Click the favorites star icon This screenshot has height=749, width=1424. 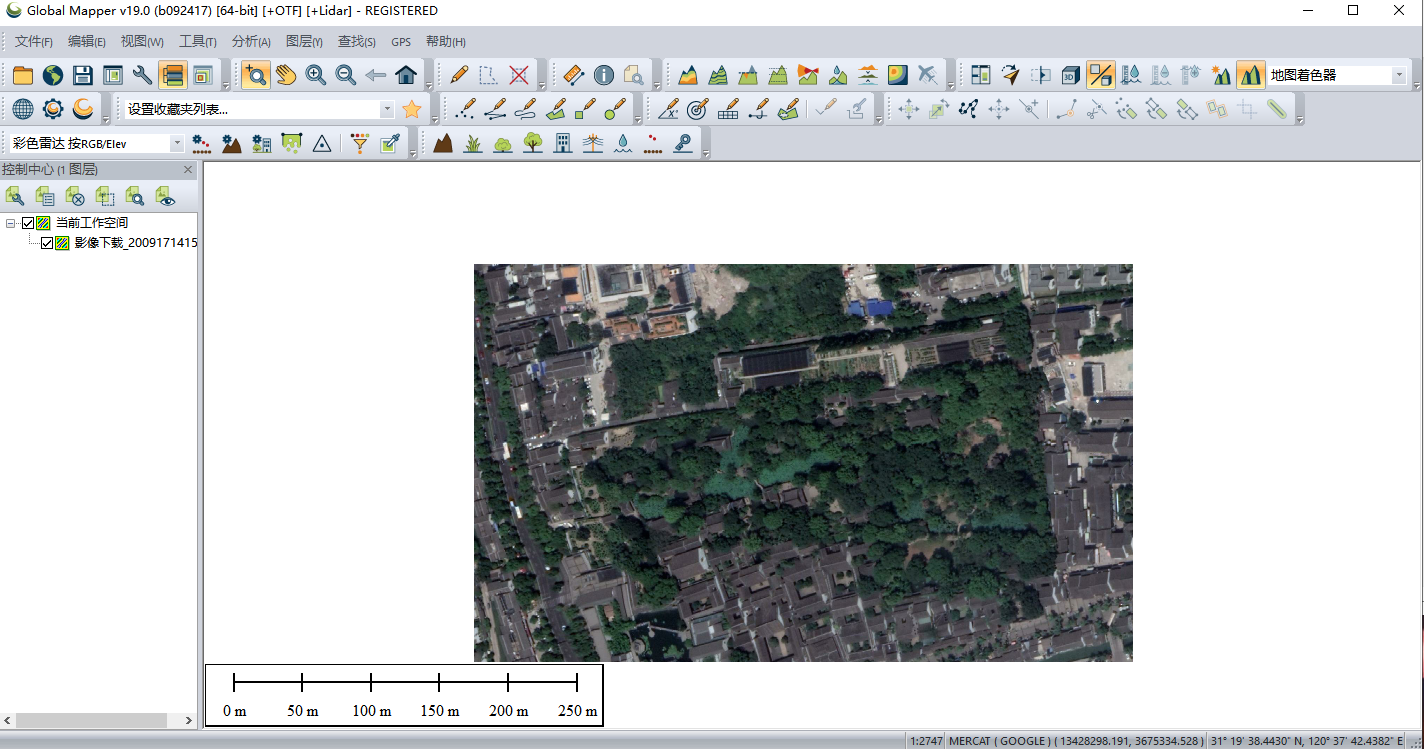[411, 109]
